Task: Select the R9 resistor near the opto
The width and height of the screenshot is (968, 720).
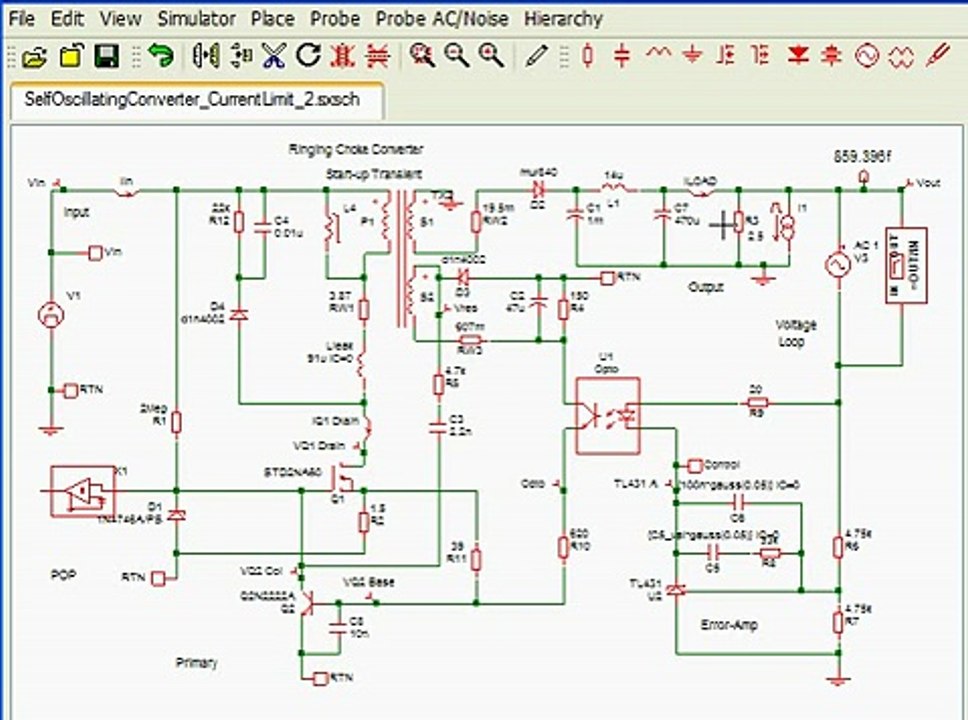Action: click(757, 403)
